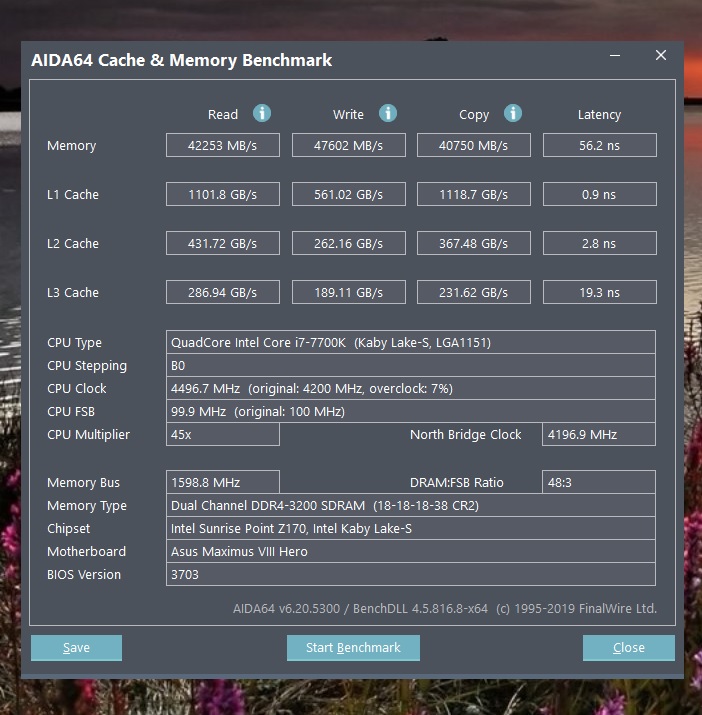702x715 pixels.
Task: Click the Write info icon
Action: pos(388,113)
